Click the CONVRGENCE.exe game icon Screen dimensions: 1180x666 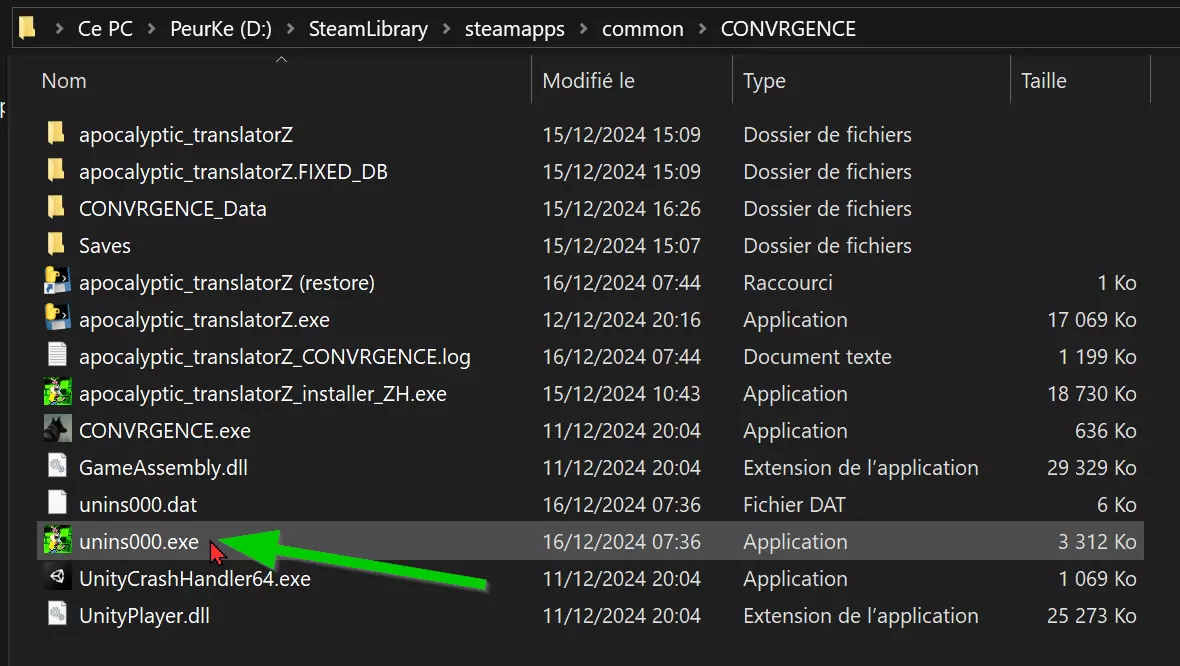coord(57,429)
